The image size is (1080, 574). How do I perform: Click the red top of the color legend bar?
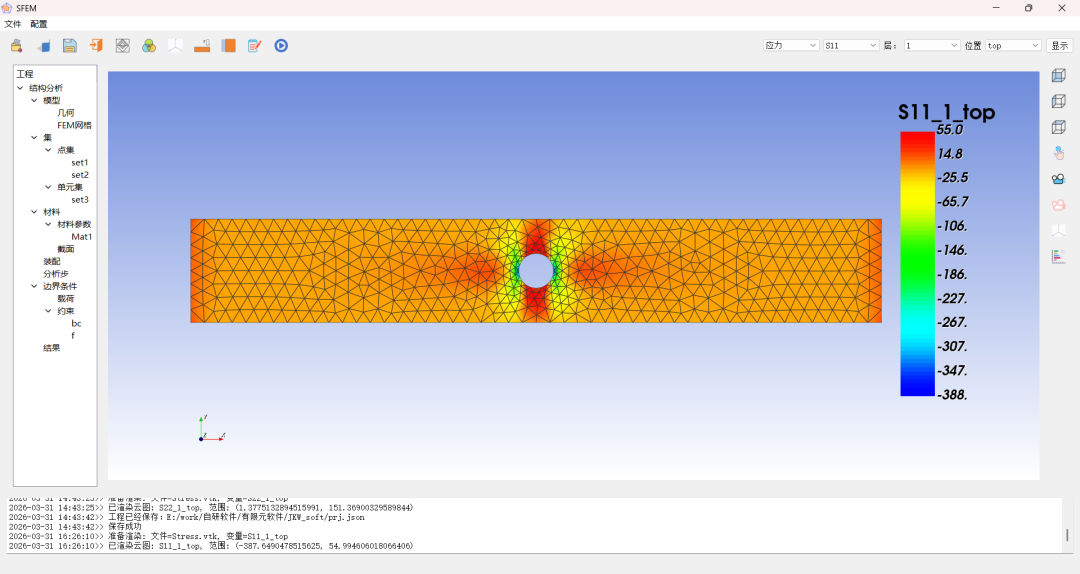917,138
